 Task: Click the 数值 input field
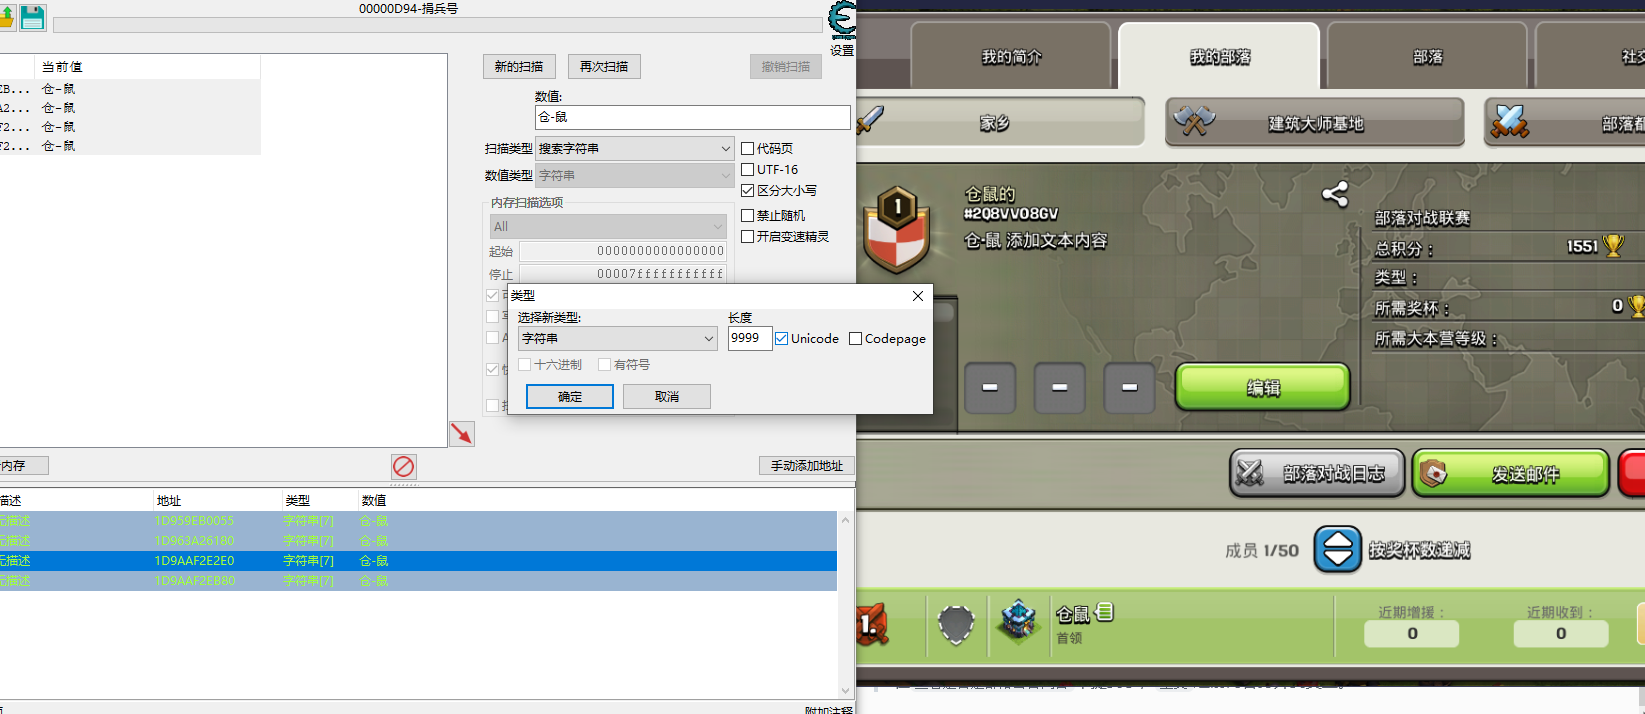pos(693,117)
